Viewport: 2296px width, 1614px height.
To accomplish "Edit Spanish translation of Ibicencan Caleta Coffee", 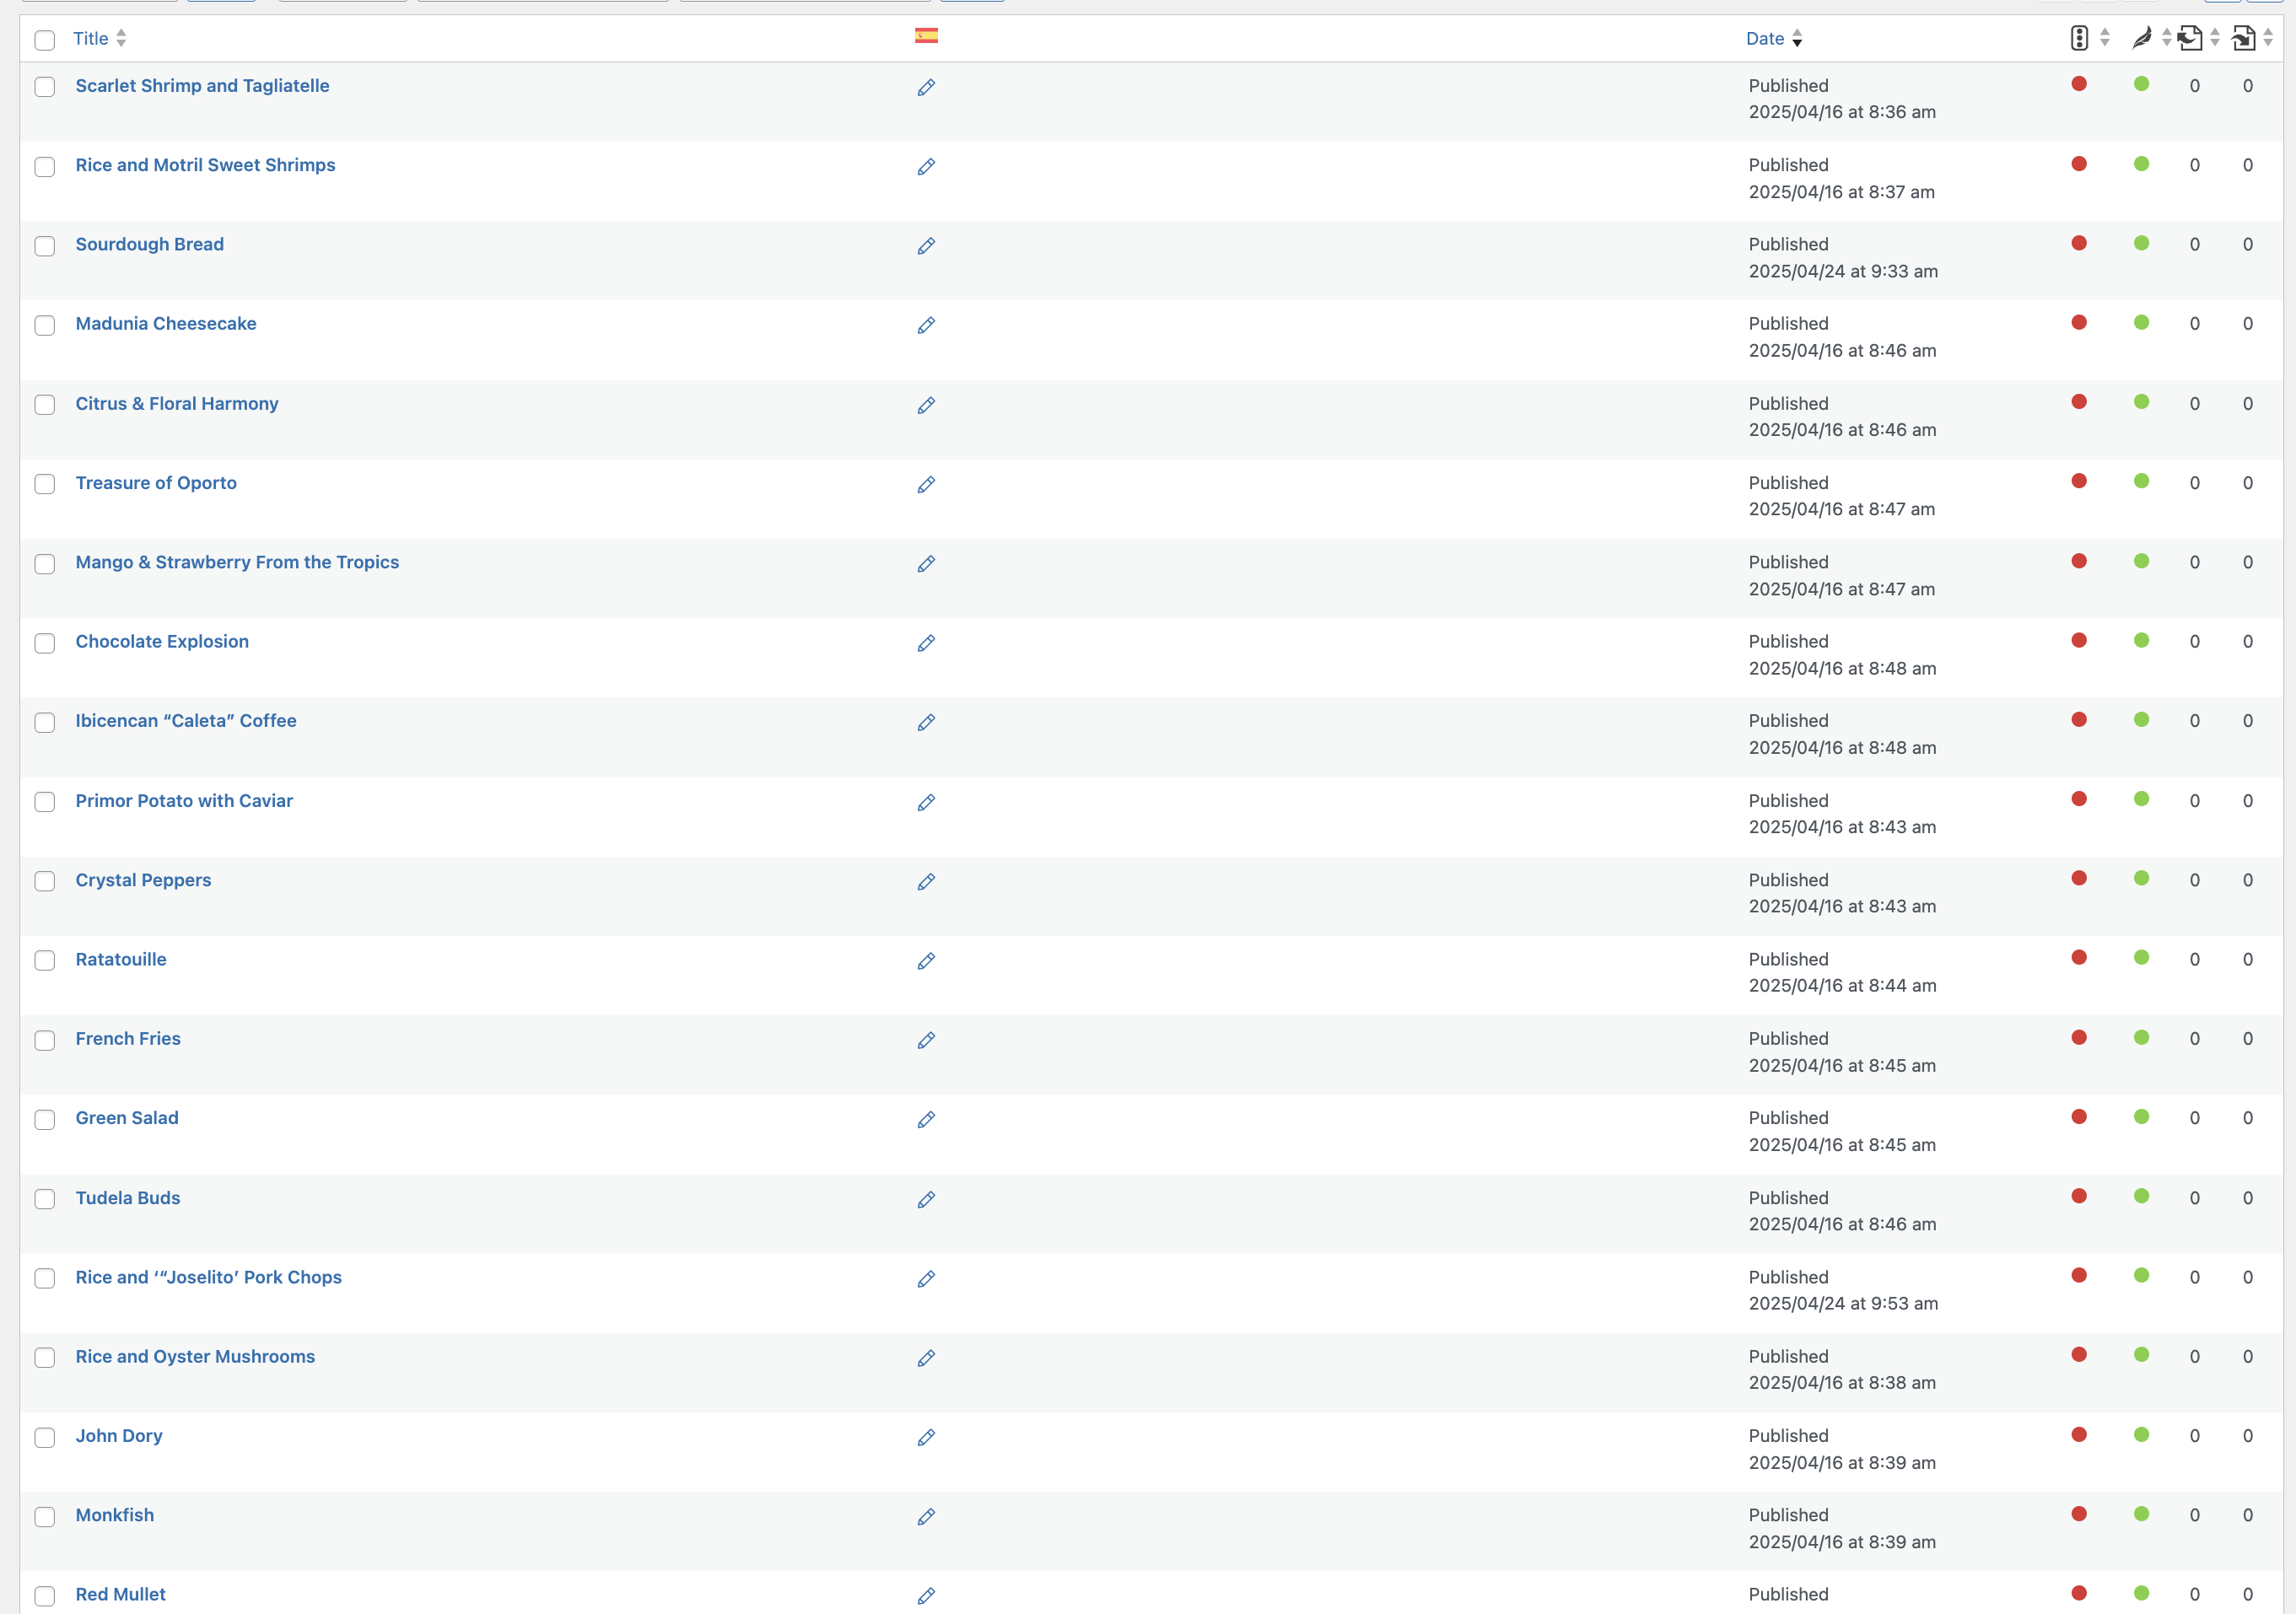I will (x=926, y=723).
